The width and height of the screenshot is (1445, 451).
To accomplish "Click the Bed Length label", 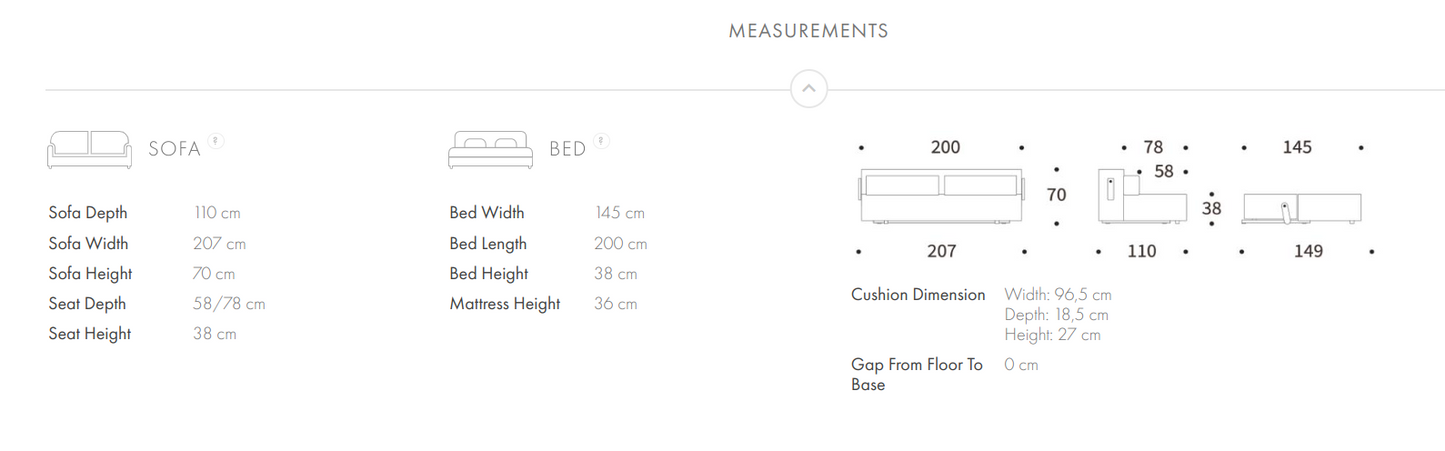I will [488, 243].
